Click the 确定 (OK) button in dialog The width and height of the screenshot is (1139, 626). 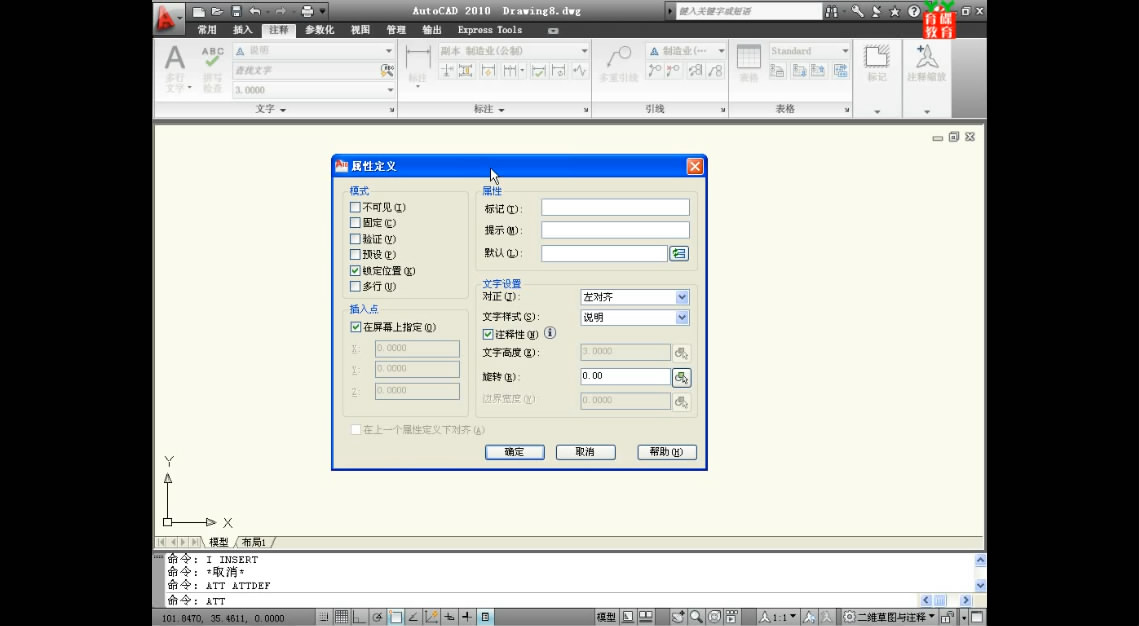point(514,452)
